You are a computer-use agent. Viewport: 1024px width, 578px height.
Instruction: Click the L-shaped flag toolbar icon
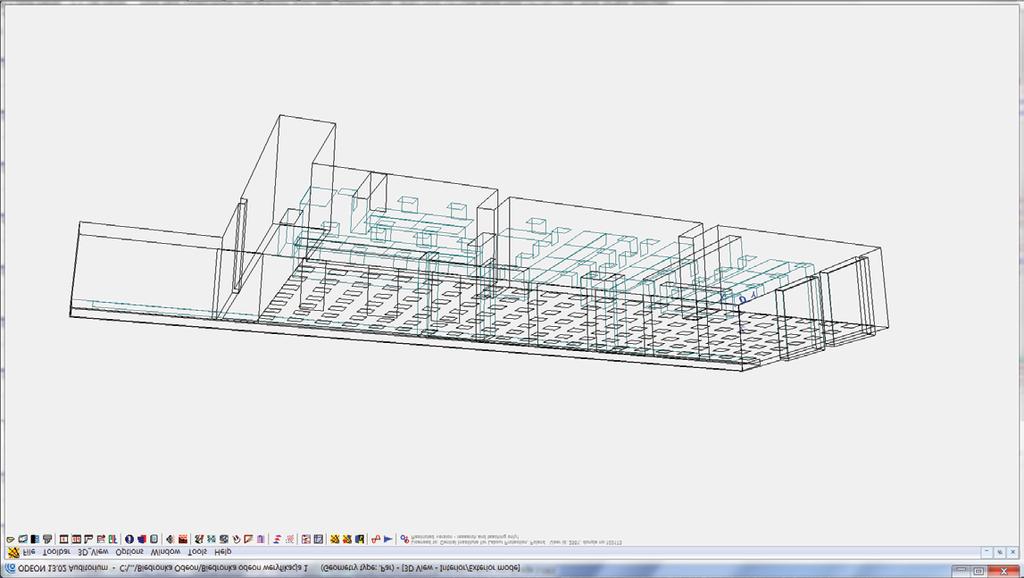88,539
